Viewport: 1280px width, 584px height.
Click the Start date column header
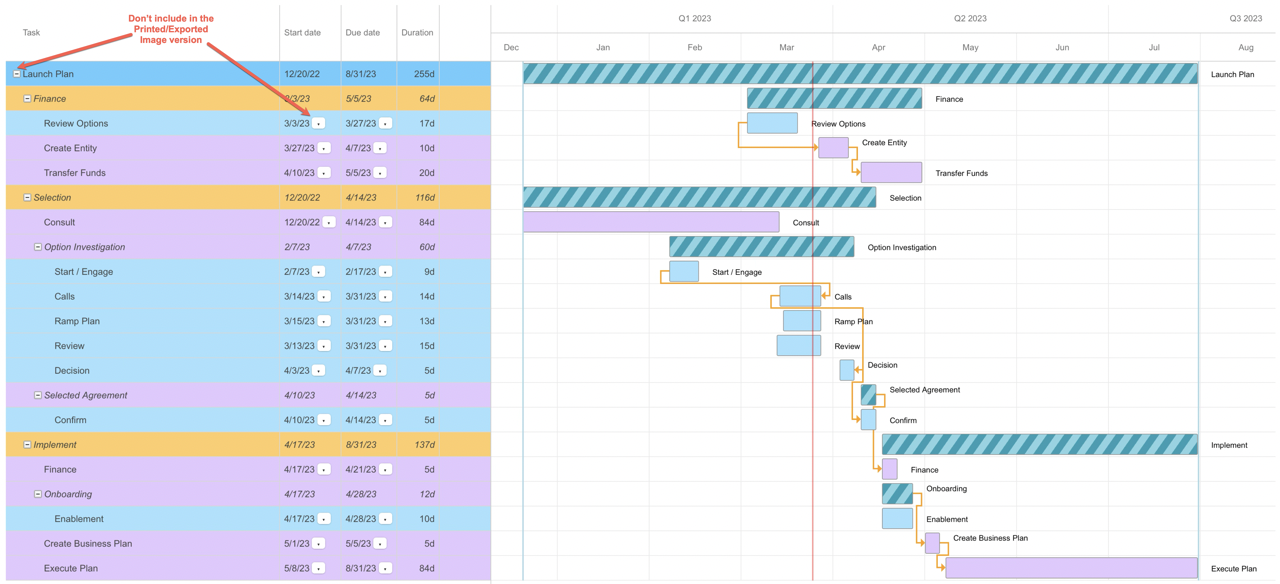point(302,33)
